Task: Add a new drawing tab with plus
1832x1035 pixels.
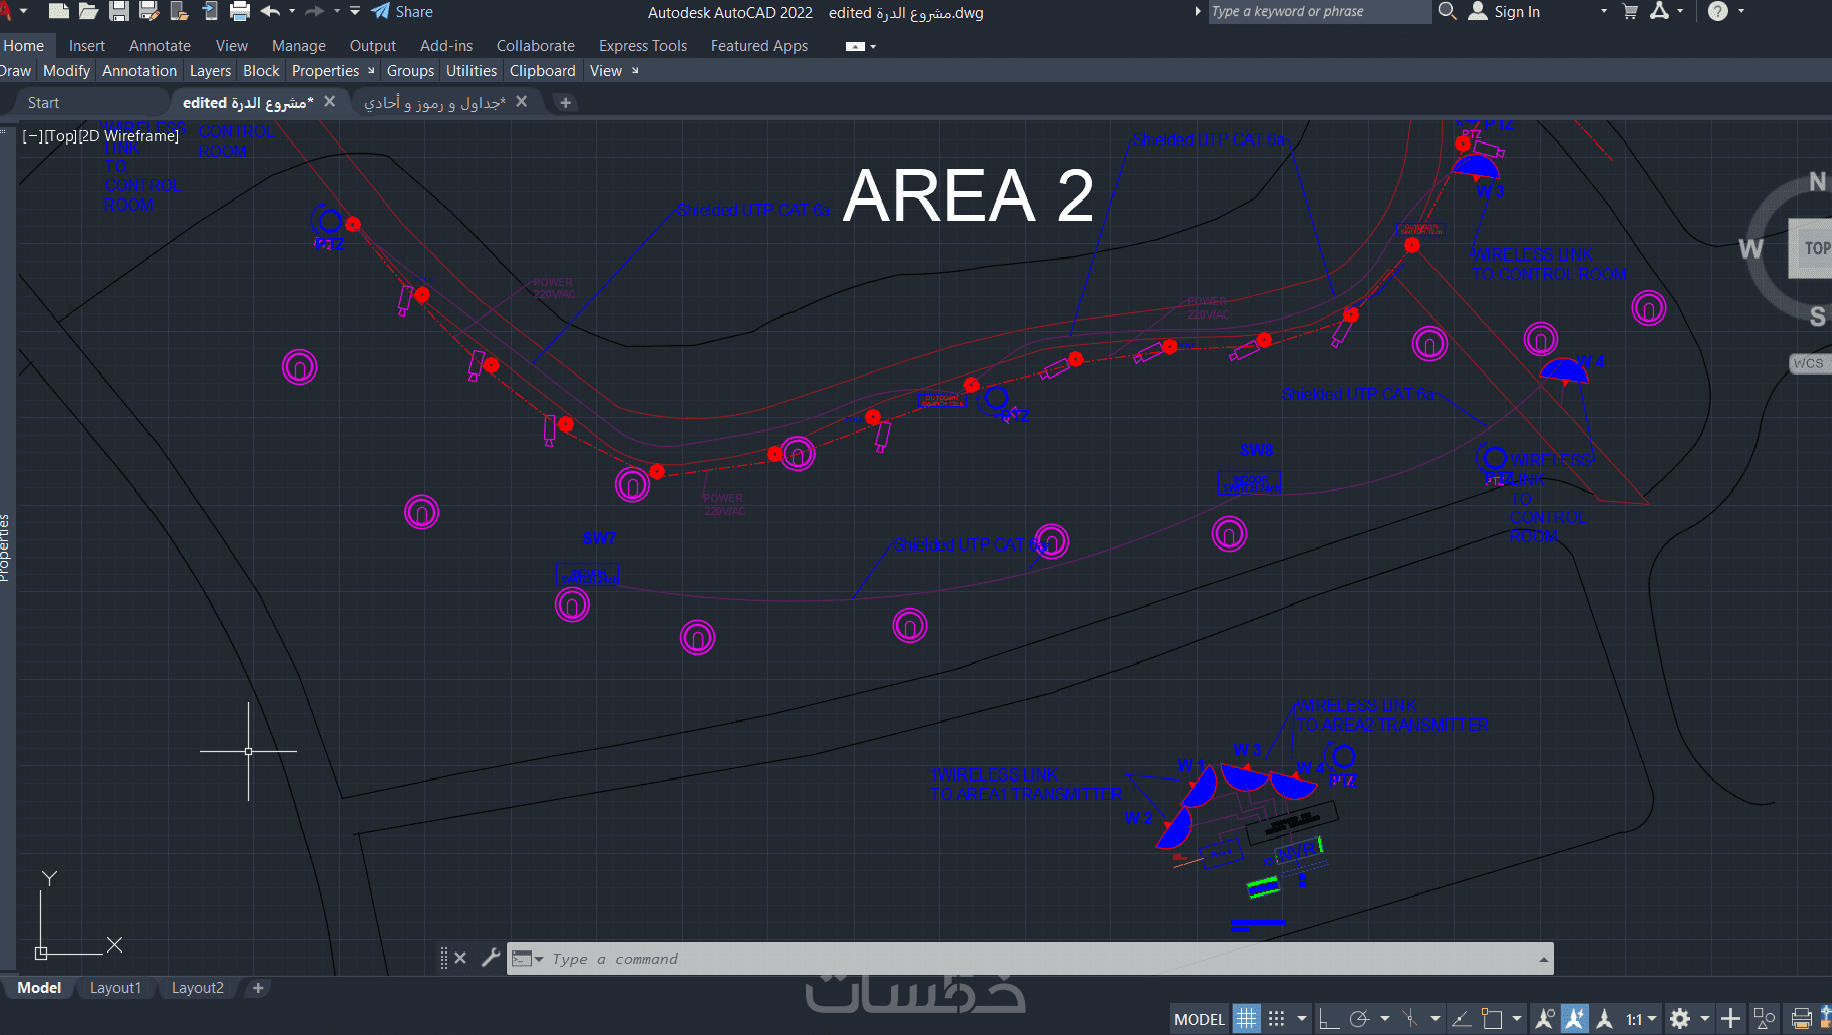Action: click(565, 103)
